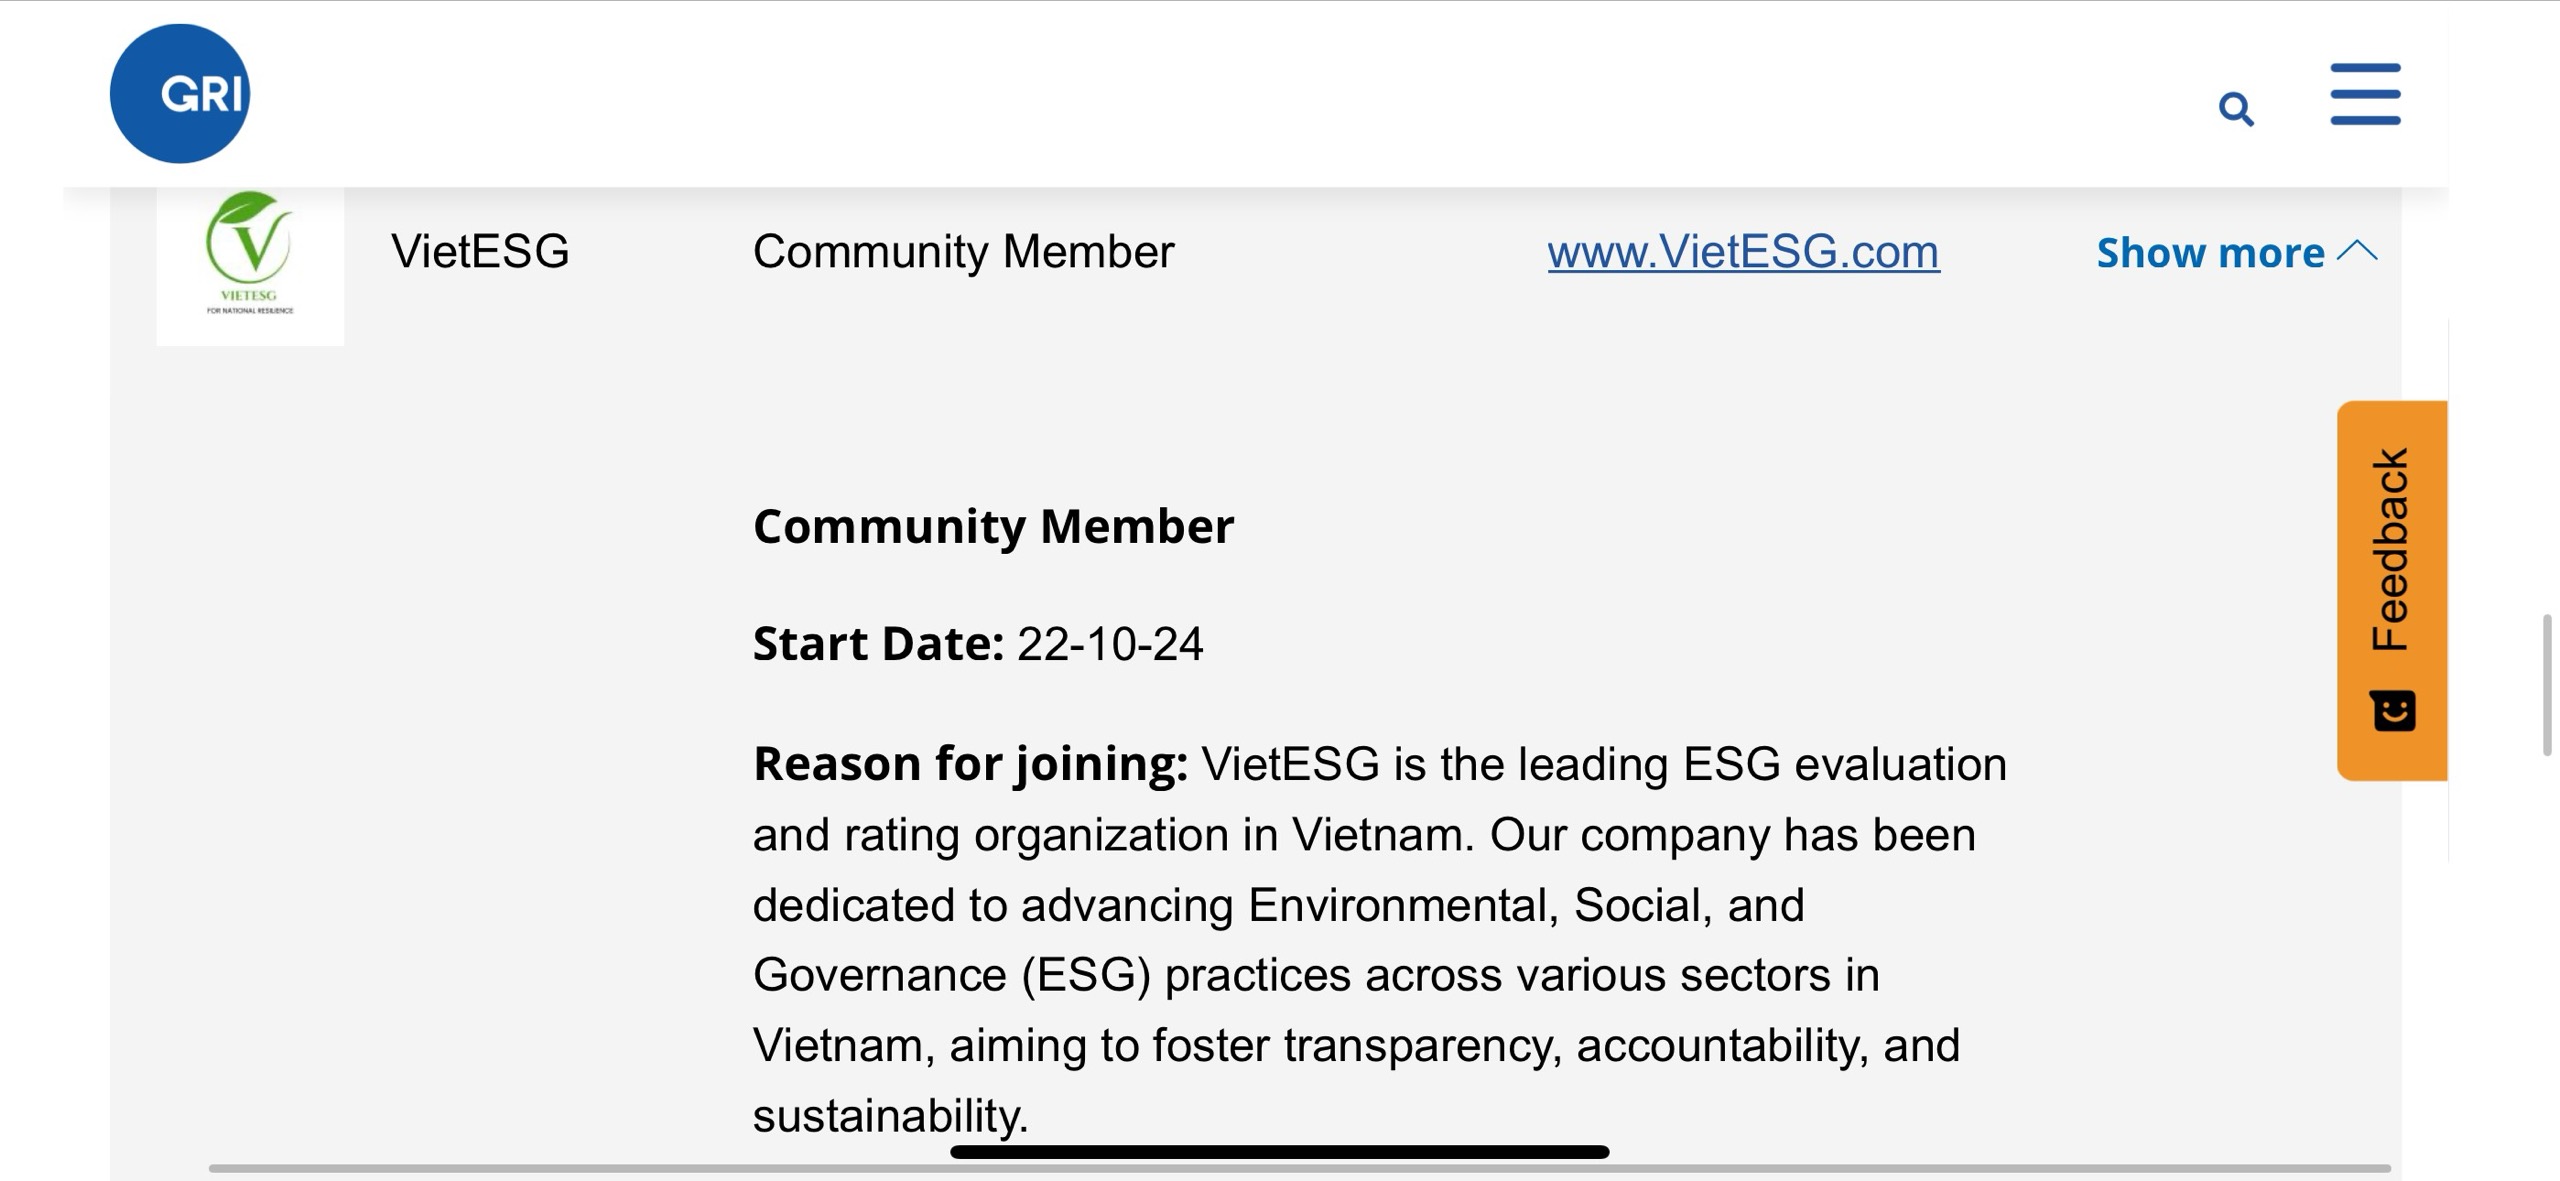
Task: Visit the www.VietESG.com link
Action: (1743, 251)
